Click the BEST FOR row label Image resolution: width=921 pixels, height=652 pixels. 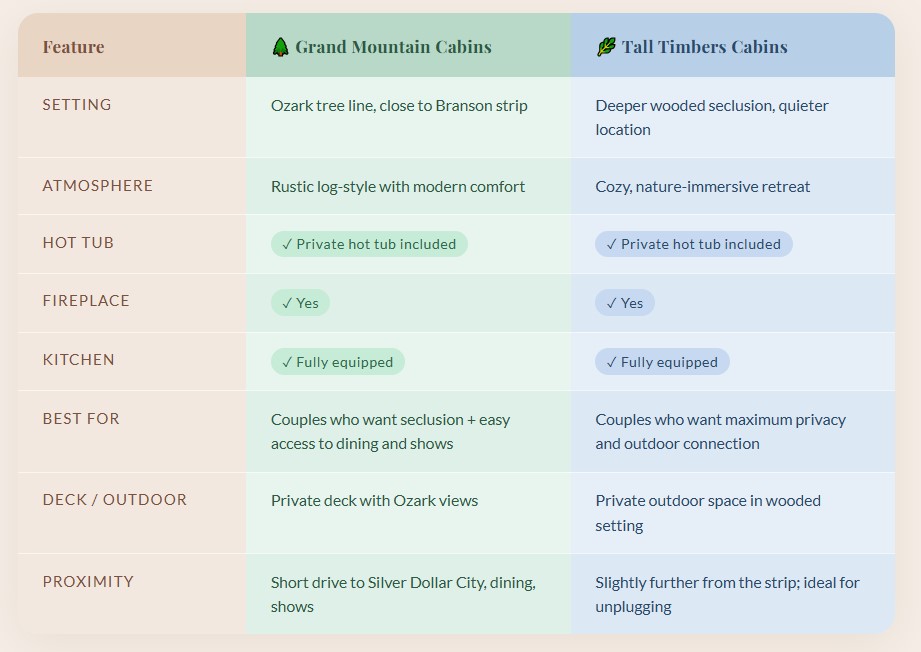coord(81,419)
